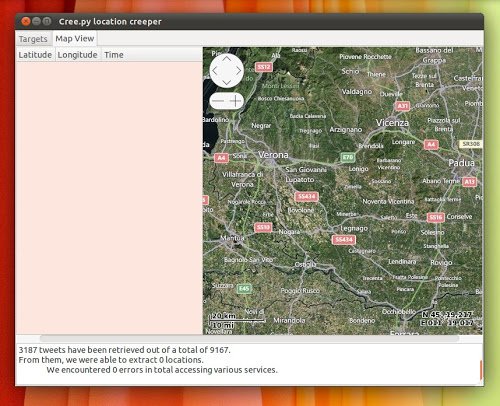The width and height of the screenshot is (500, 406).
Task: Click the Mantua label on the map
Action: (232, 238)
